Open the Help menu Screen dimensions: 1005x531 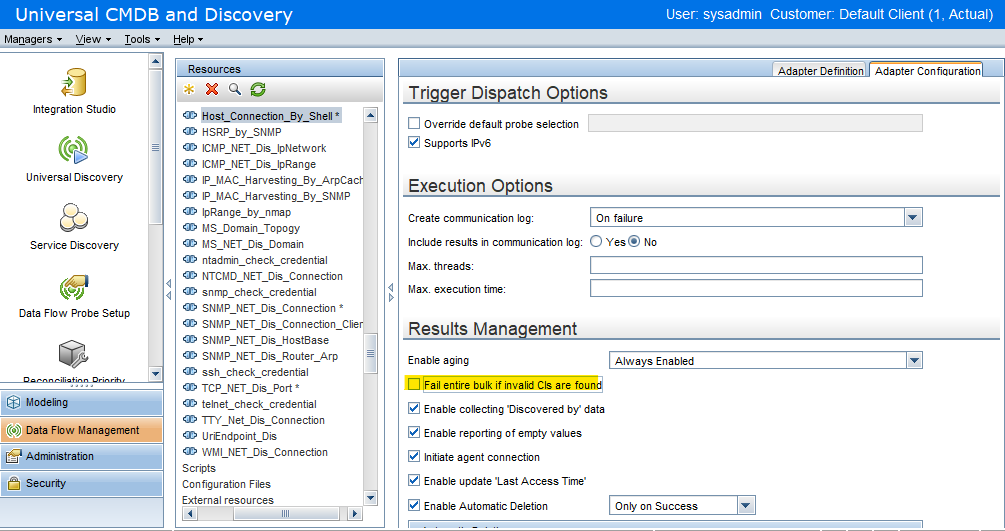coord(188,39)
